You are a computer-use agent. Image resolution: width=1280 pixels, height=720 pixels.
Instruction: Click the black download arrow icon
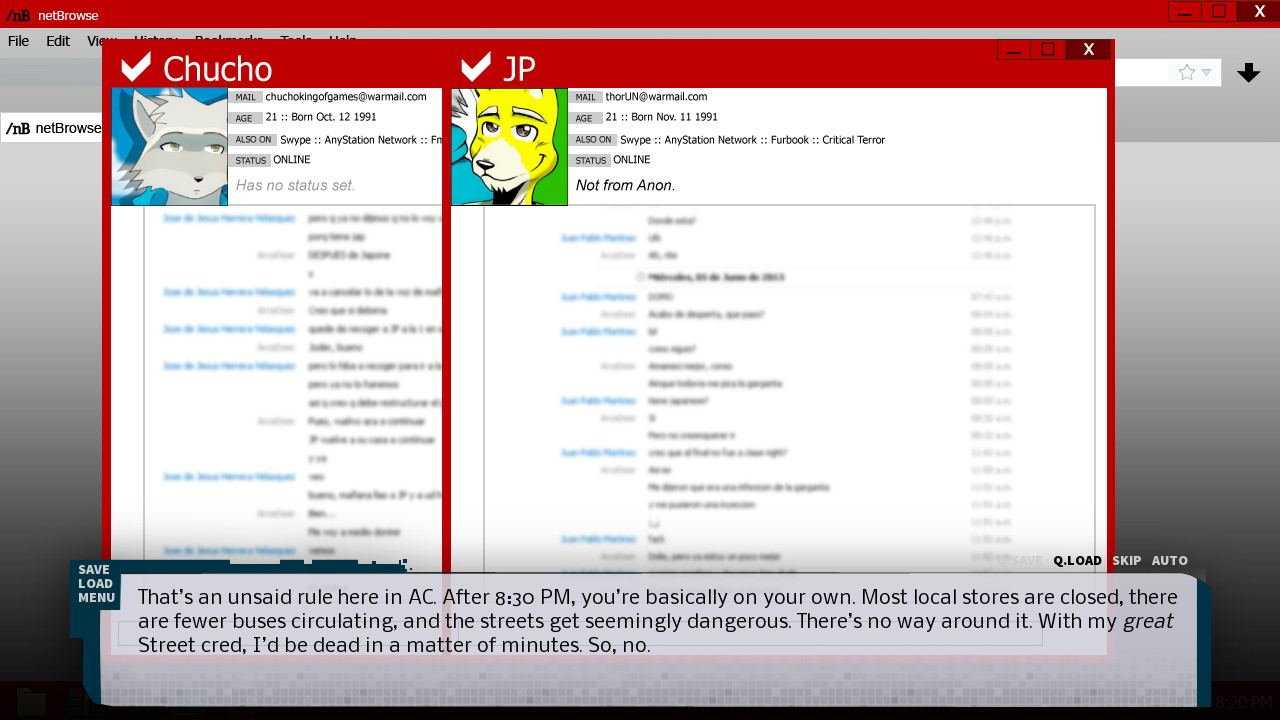pyautogui.click(x=1248, y=72)
